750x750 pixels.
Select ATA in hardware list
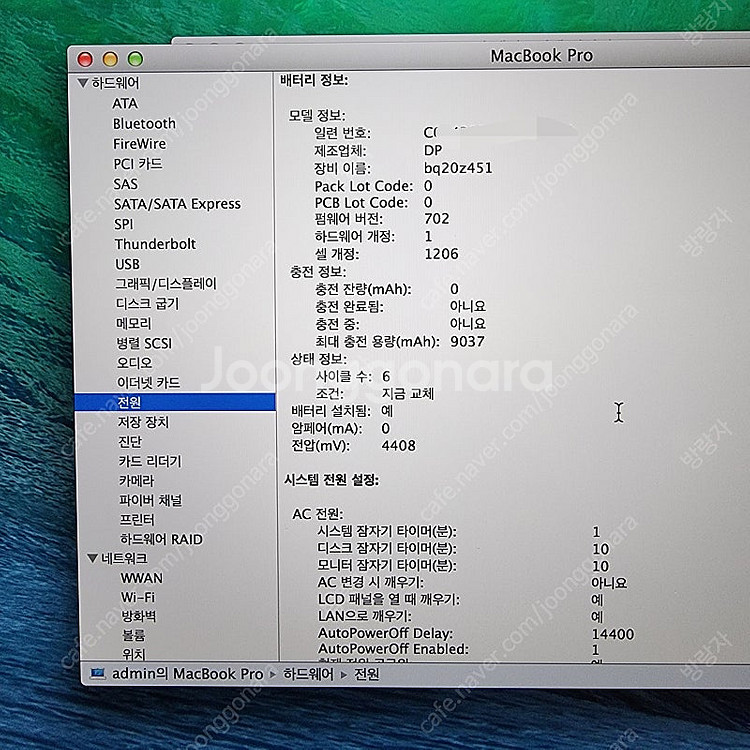click(x=125, y=103)
